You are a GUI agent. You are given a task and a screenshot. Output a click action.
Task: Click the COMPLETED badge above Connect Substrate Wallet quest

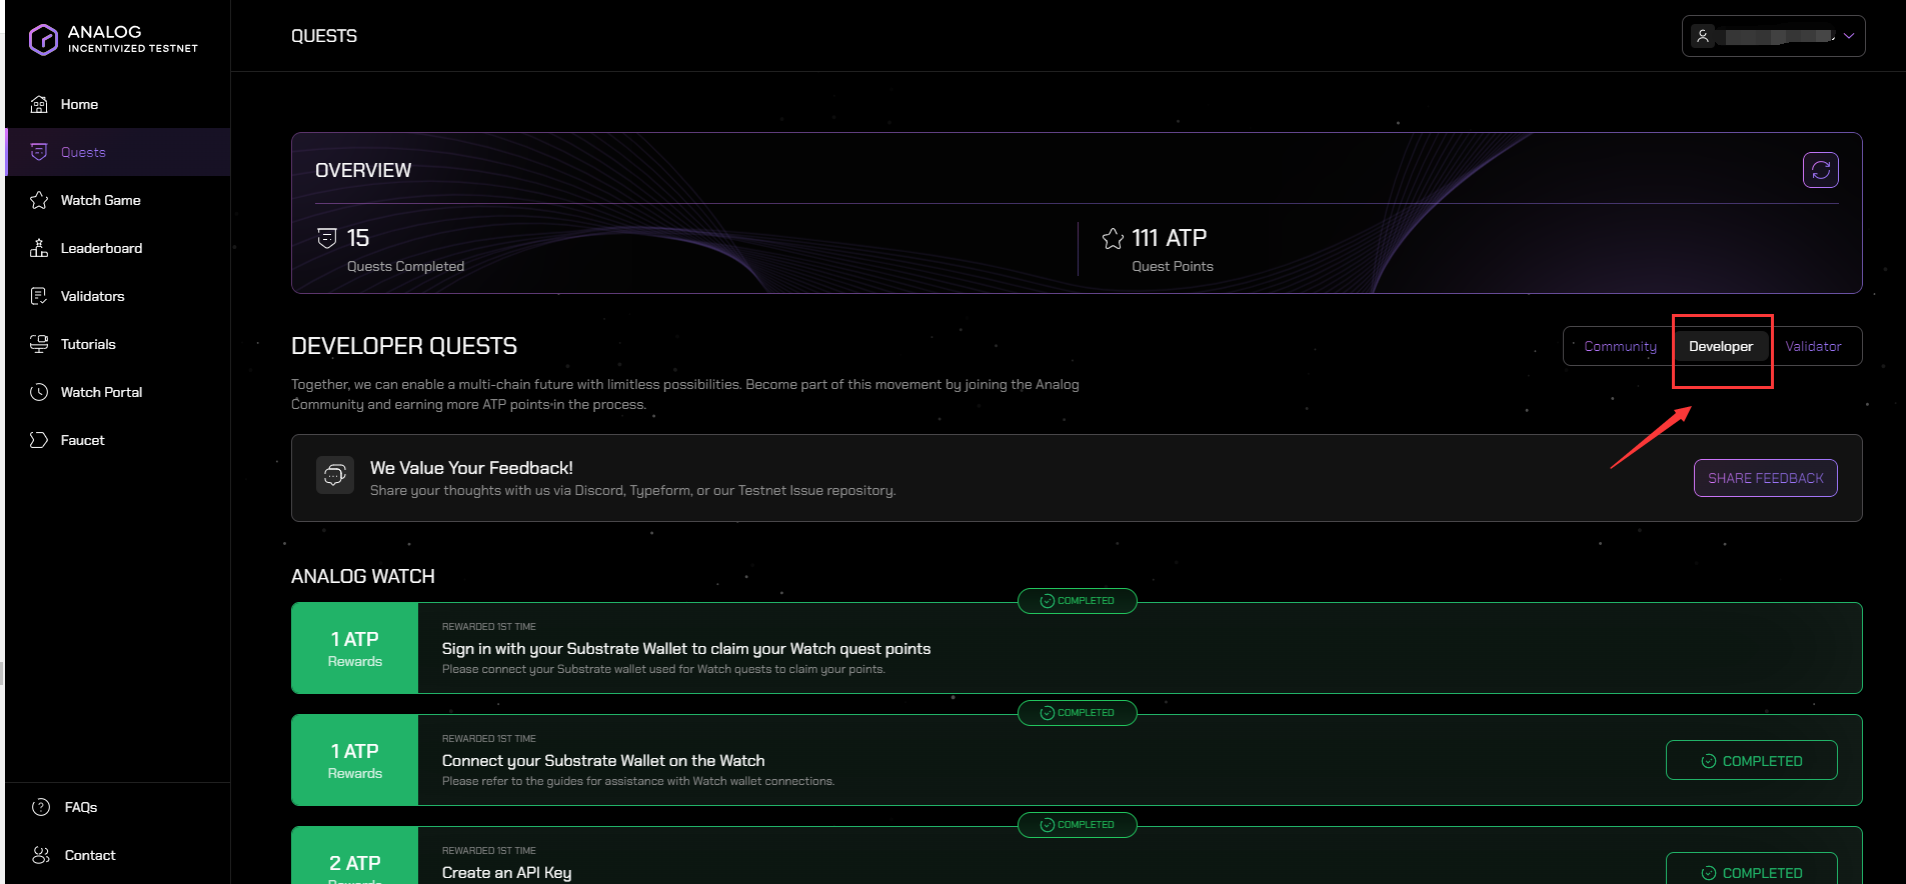[x=1077, y=713]
